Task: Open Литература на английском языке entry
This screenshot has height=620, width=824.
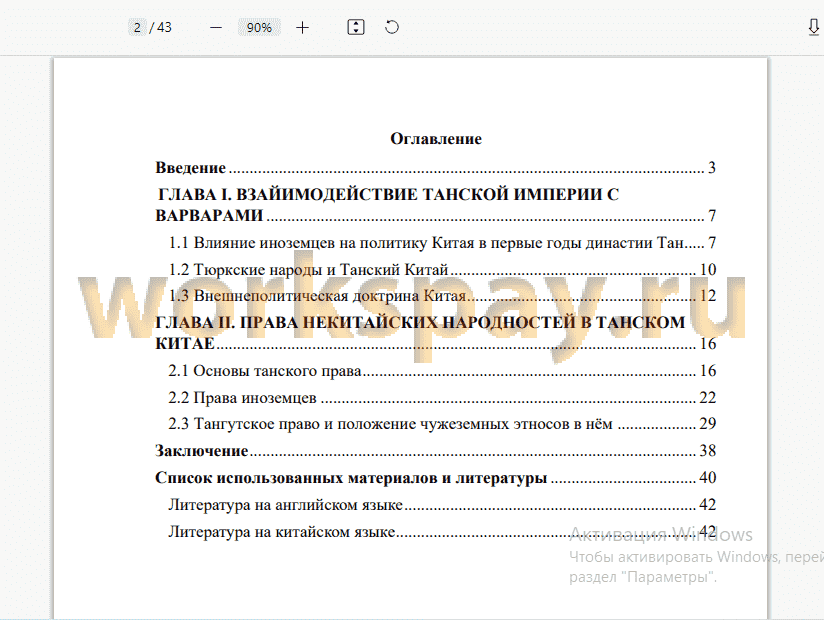Action: coord(442,505)
